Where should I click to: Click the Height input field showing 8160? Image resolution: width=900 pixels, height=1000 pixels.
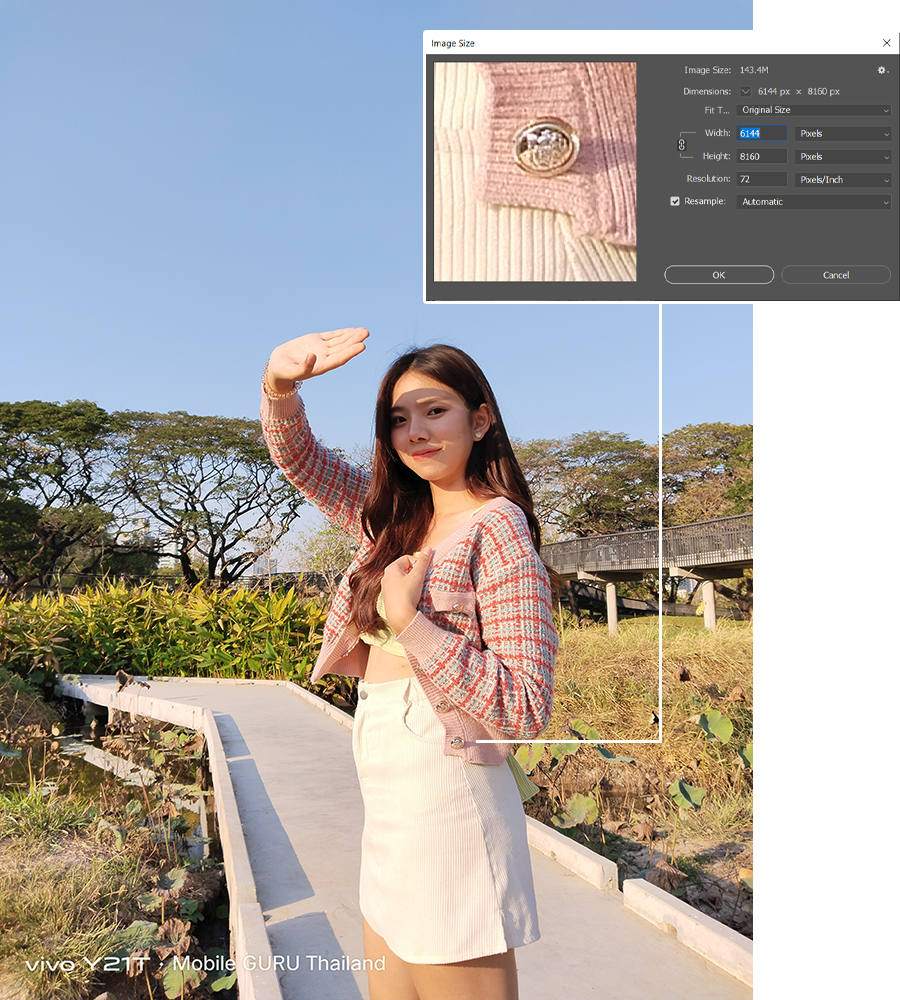click(761, 157)
